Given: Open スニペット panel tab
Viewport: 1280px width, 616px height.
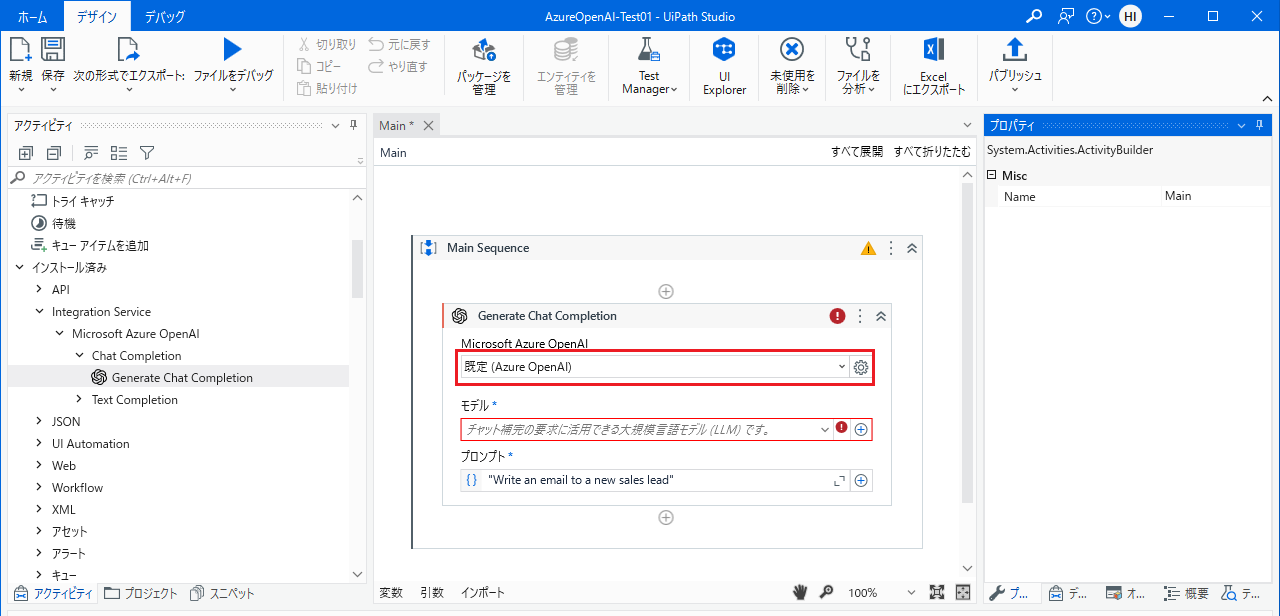Looking at the screenshot, I should coord(222,593).
